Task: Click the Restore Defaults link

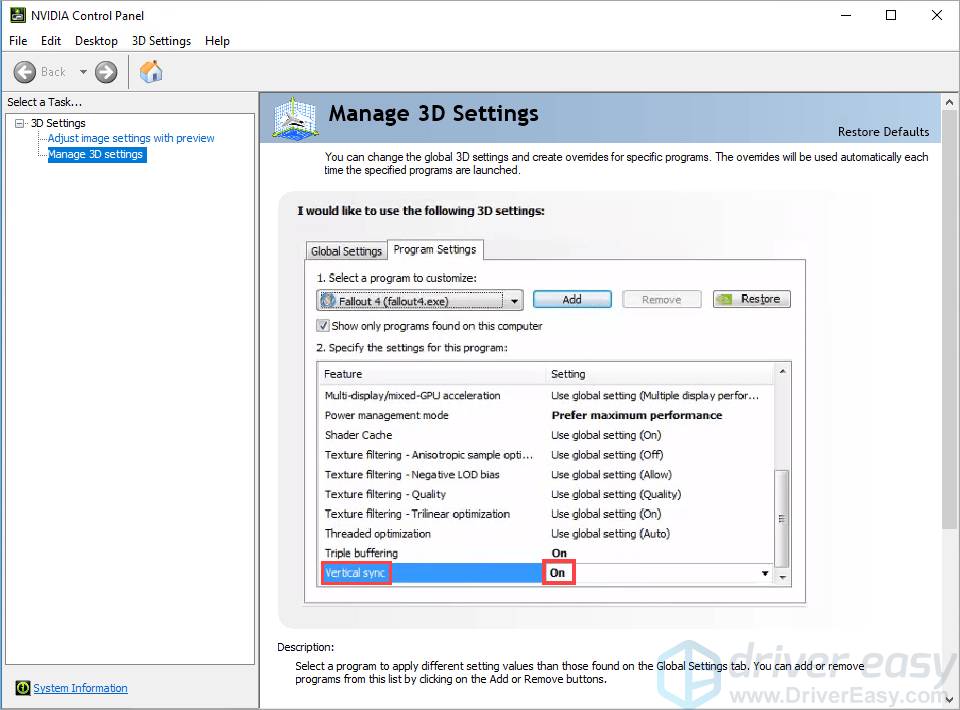Action: pyautogui.click(x=883, y=131)
